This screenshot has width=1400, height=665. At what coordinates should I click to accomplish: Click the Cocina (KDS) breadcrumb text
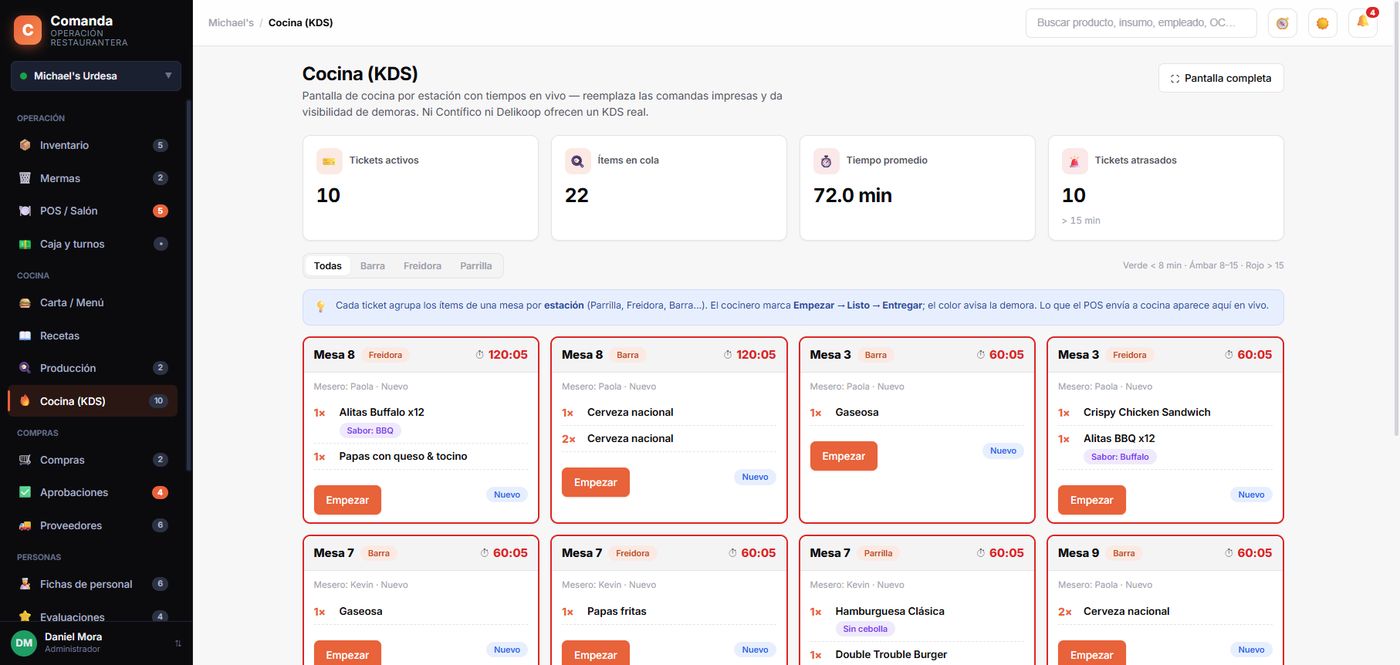click(301, 22)
